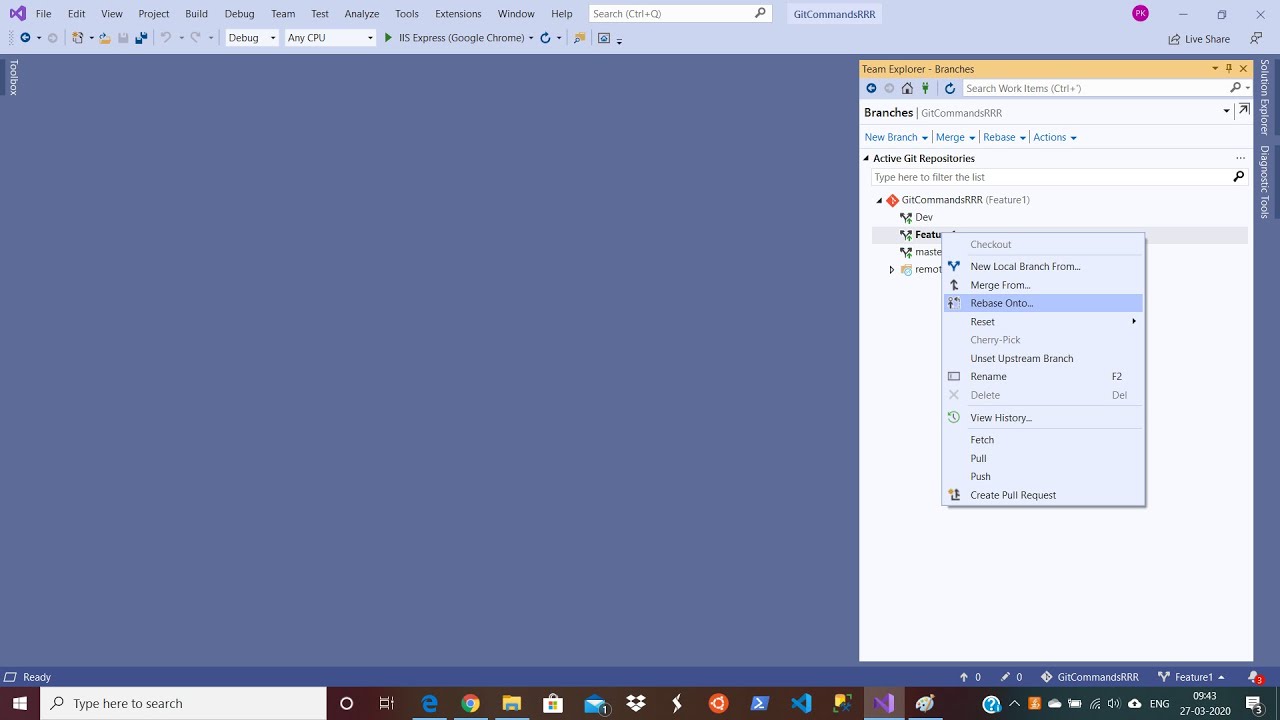The width and height of the screenshot is (1280, 720).
Task: Choose New Local Branch From in context menu
Action: pyautogui.click(x=1043, y=266)
